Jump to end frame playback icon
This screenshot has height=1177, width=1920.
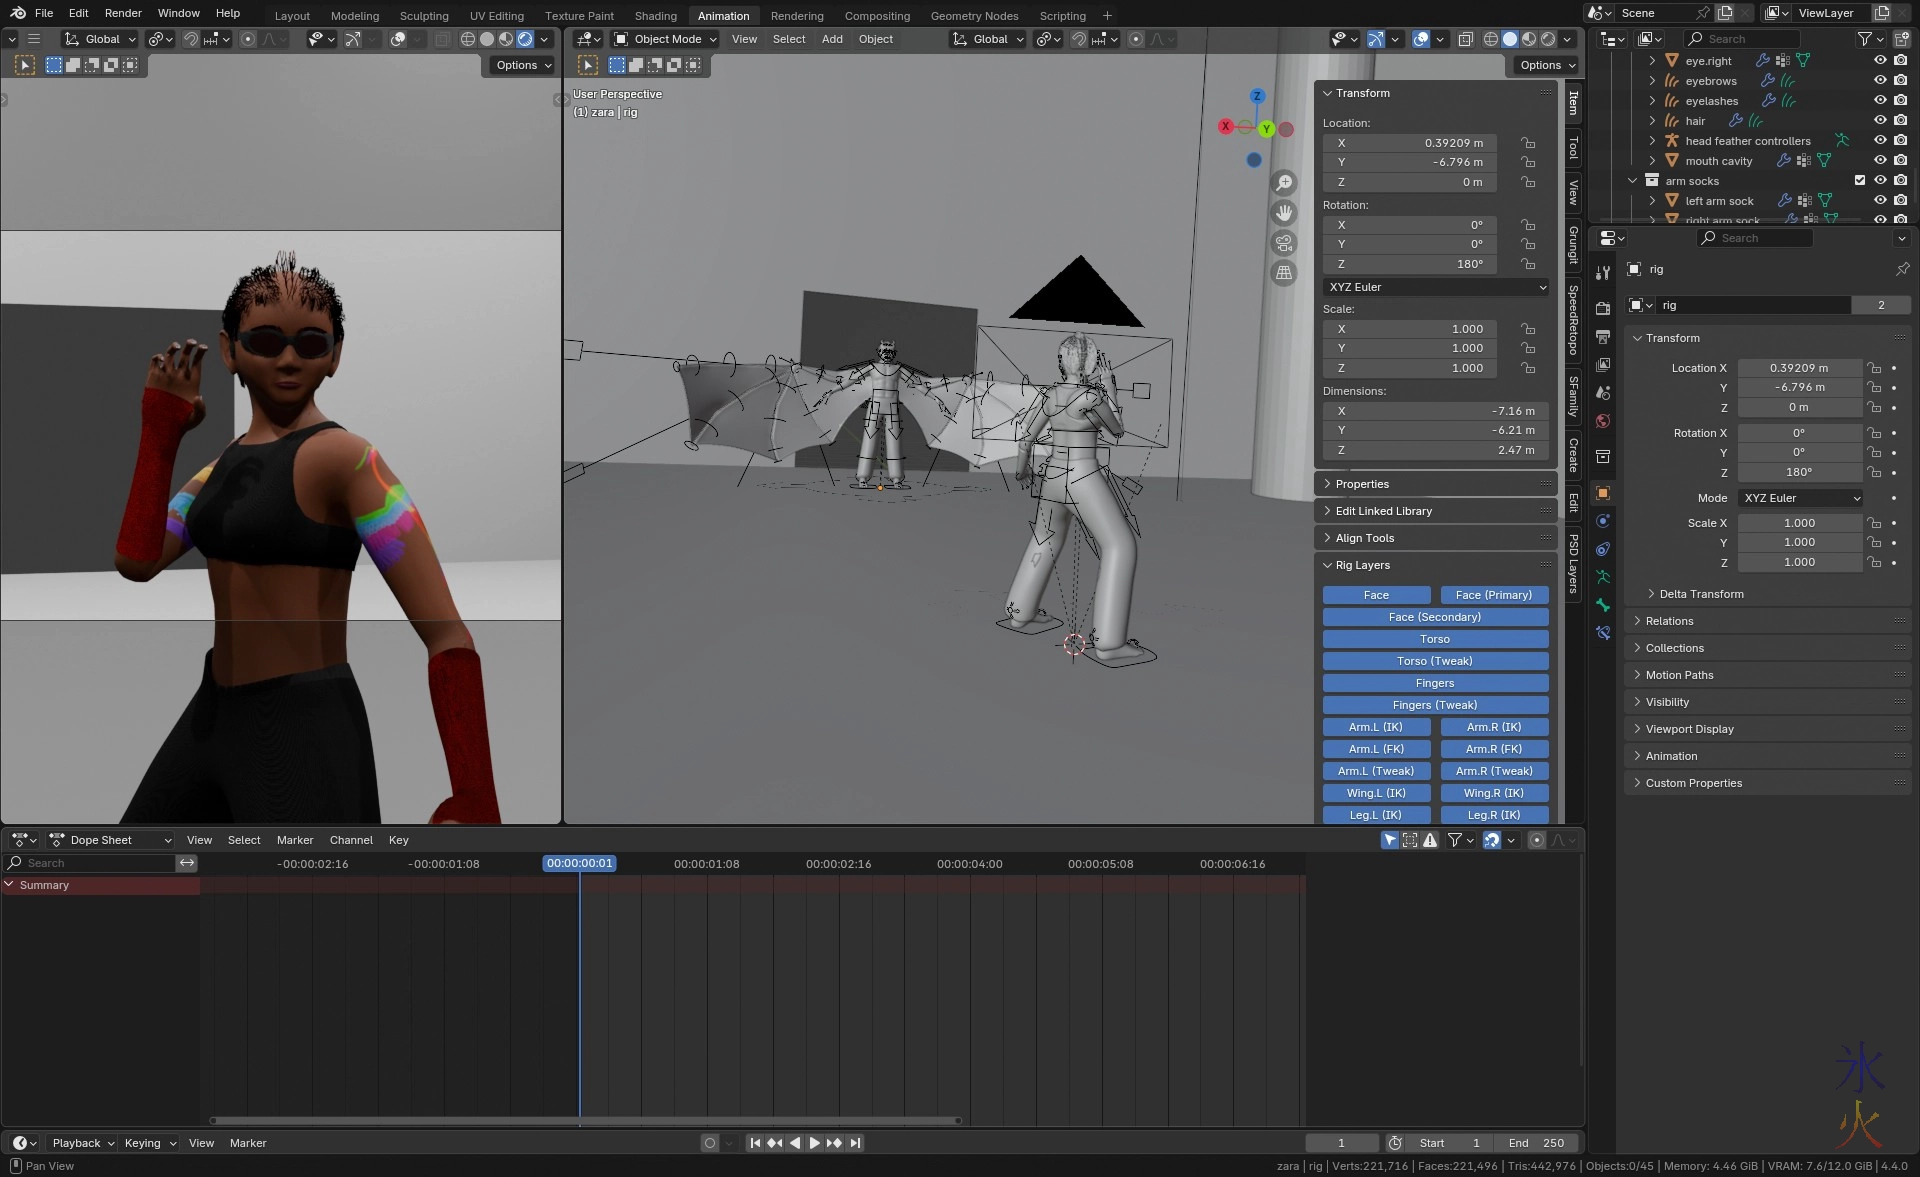855,1143
